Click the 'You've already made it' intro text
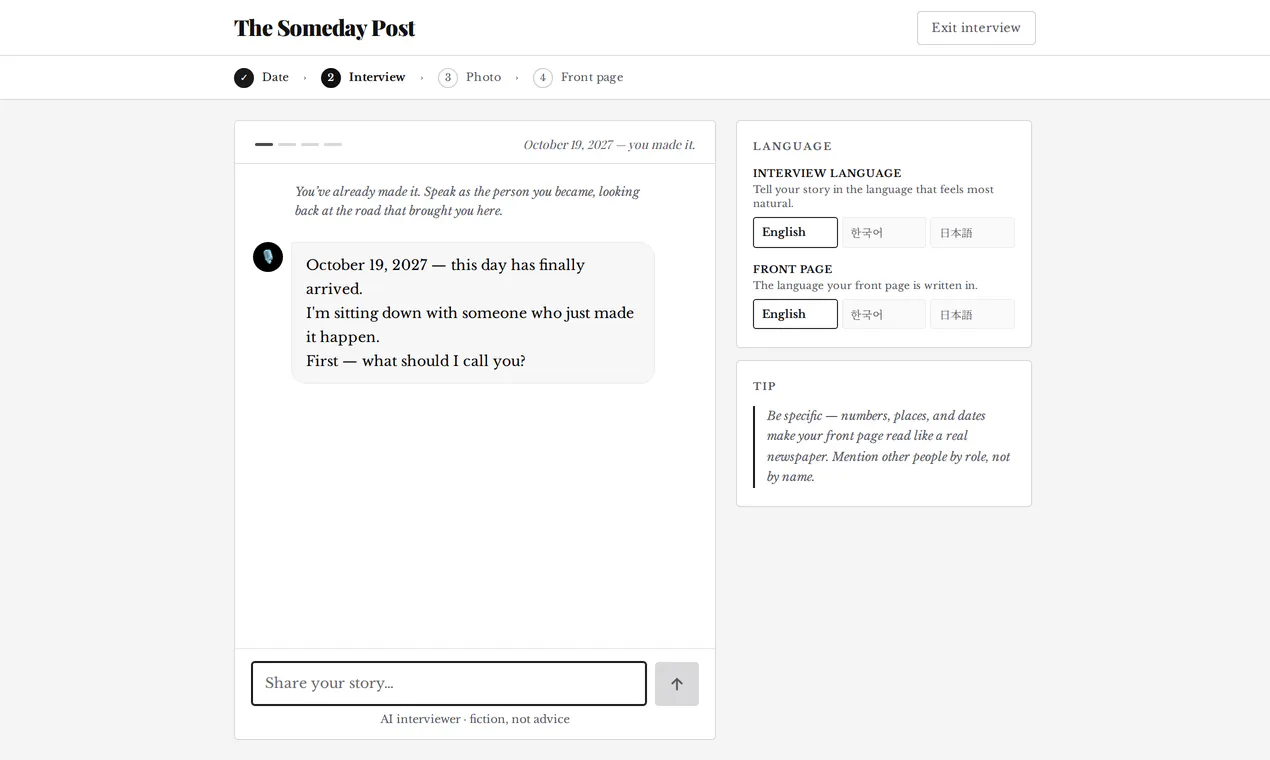Screen dimensions: 1270x760 467,201
